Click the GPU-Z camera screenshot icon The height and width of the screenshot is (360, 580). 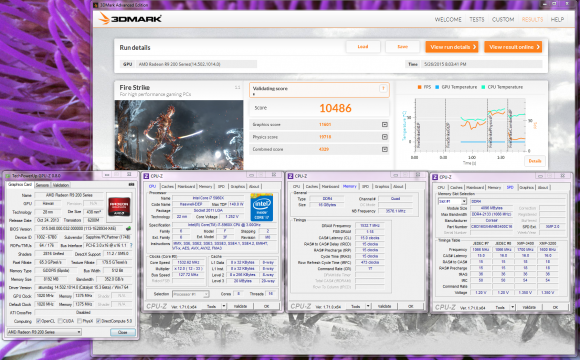coord(131,184)
